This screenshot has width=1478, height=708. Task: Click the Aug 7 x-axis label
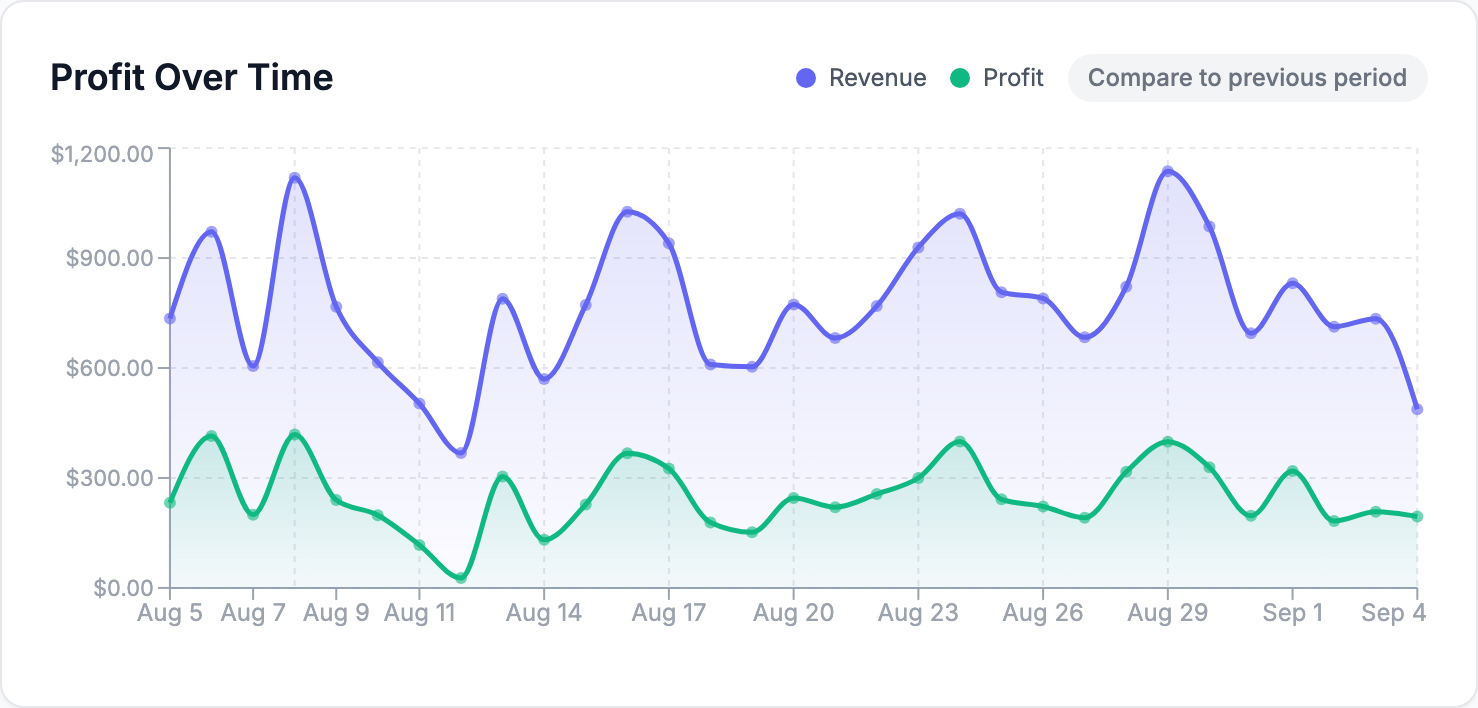[253, 613]
